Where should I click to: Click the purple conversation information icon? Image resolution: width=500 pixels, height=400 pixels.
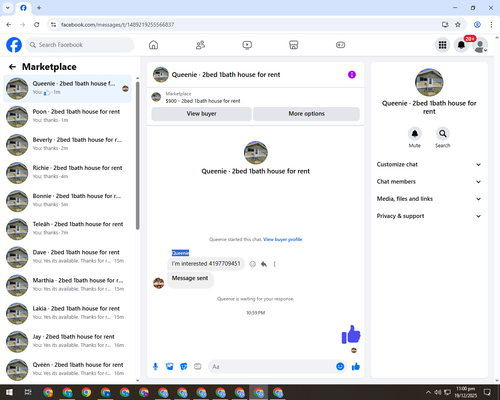(x=352, y=75)
